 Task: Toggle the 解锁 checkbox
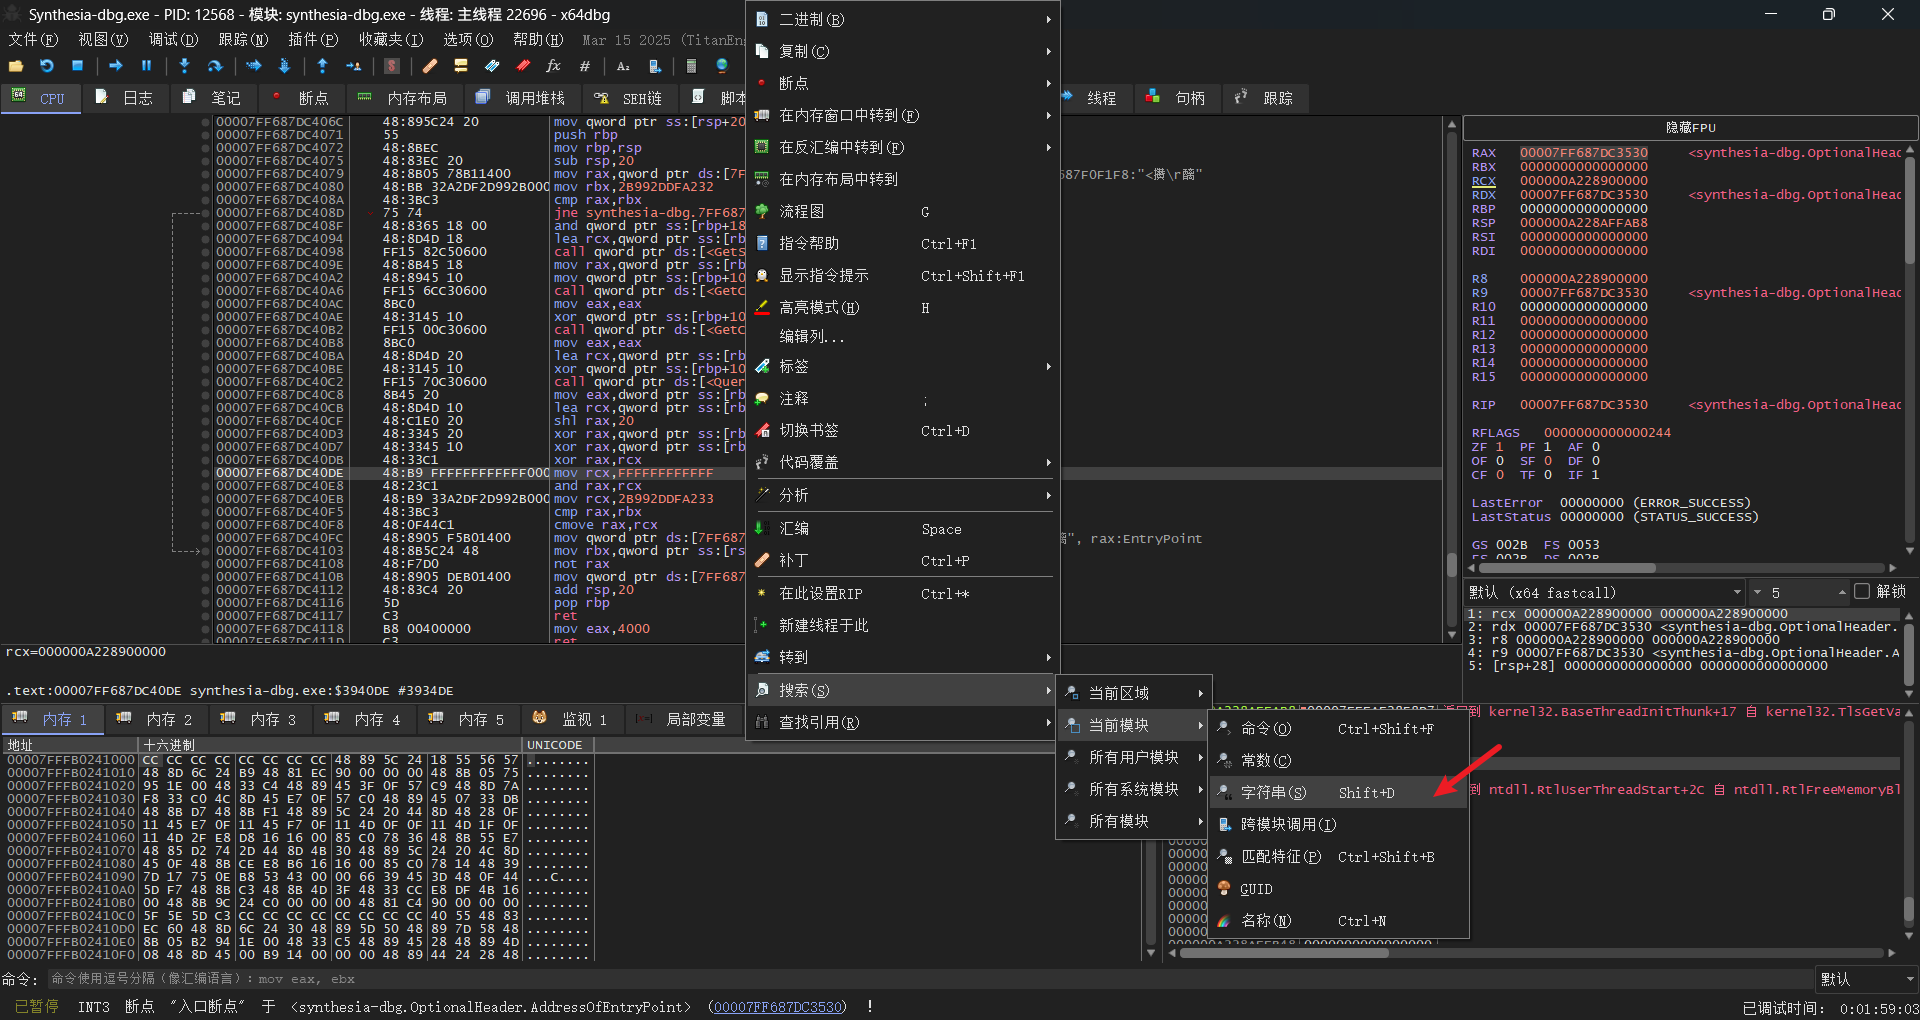(x=1862, y=592)
